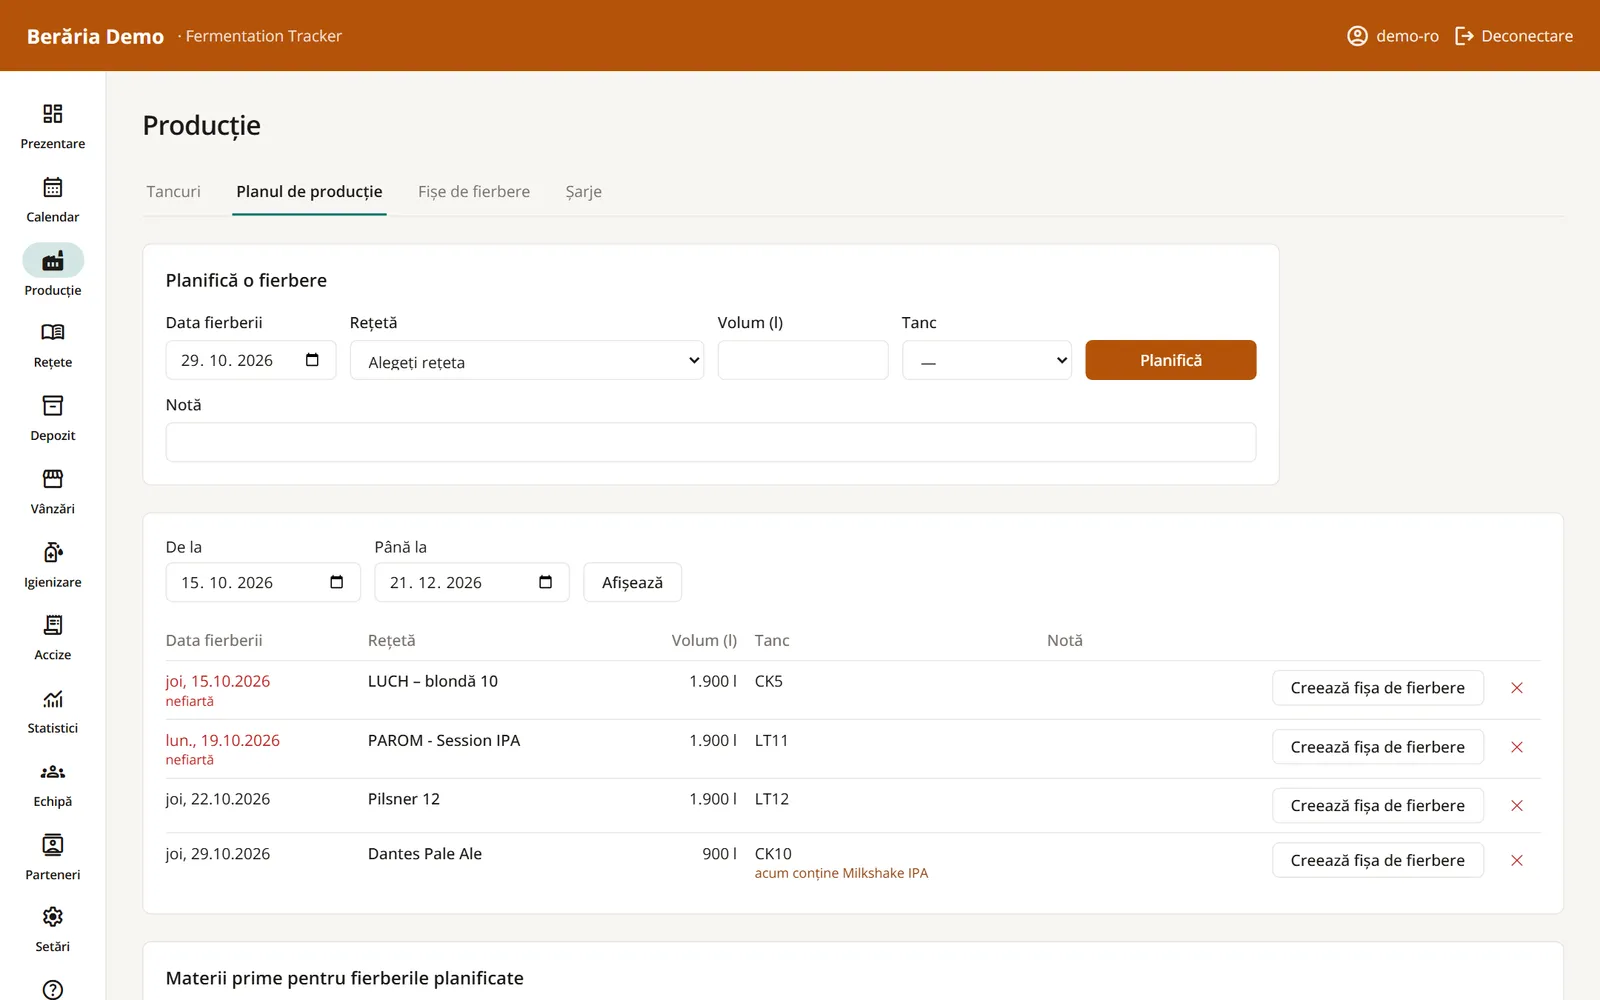Viewport: 1600px width, 1000px height.
Task: Open the Statistici chart icon
Action: tap(53, 698)
